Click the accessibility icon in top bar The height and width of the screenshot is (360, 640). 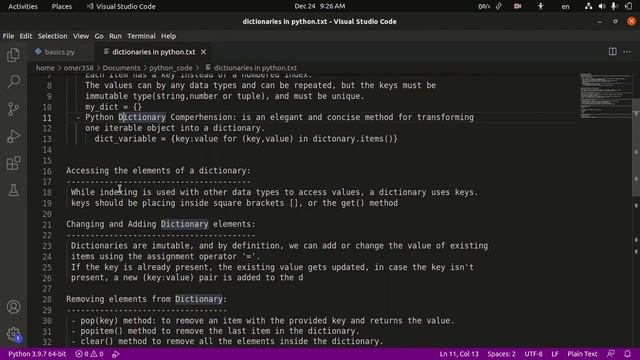pos(540,6)
